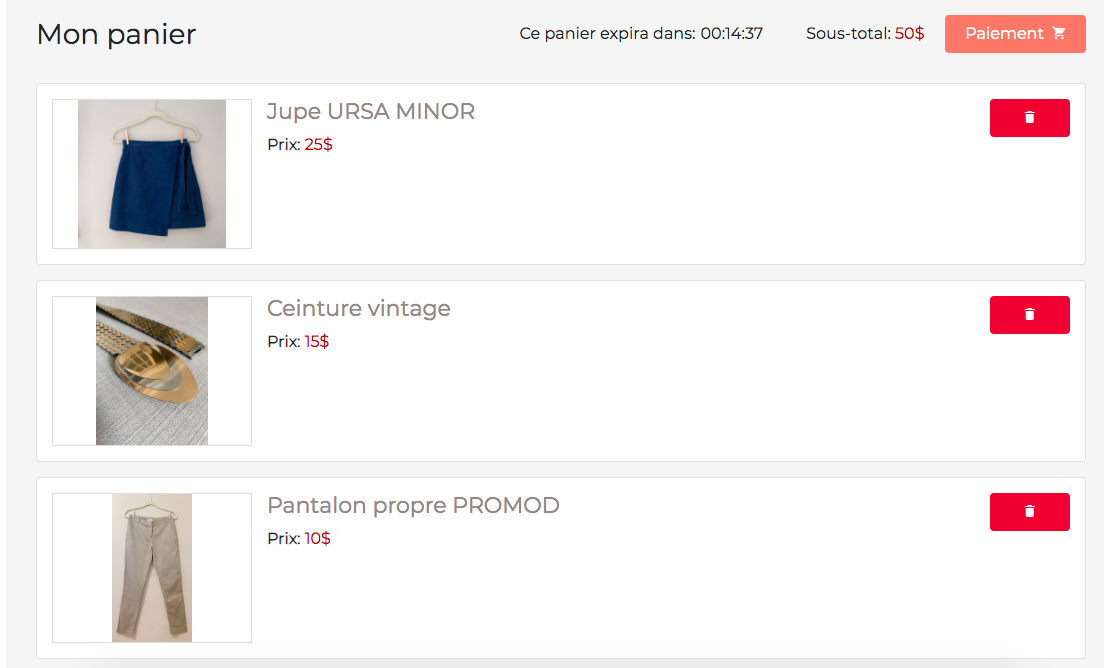This screenshot has width=1104, height=668.
Task: Click the 15$ price of the belt
Action: coord(317,341)
